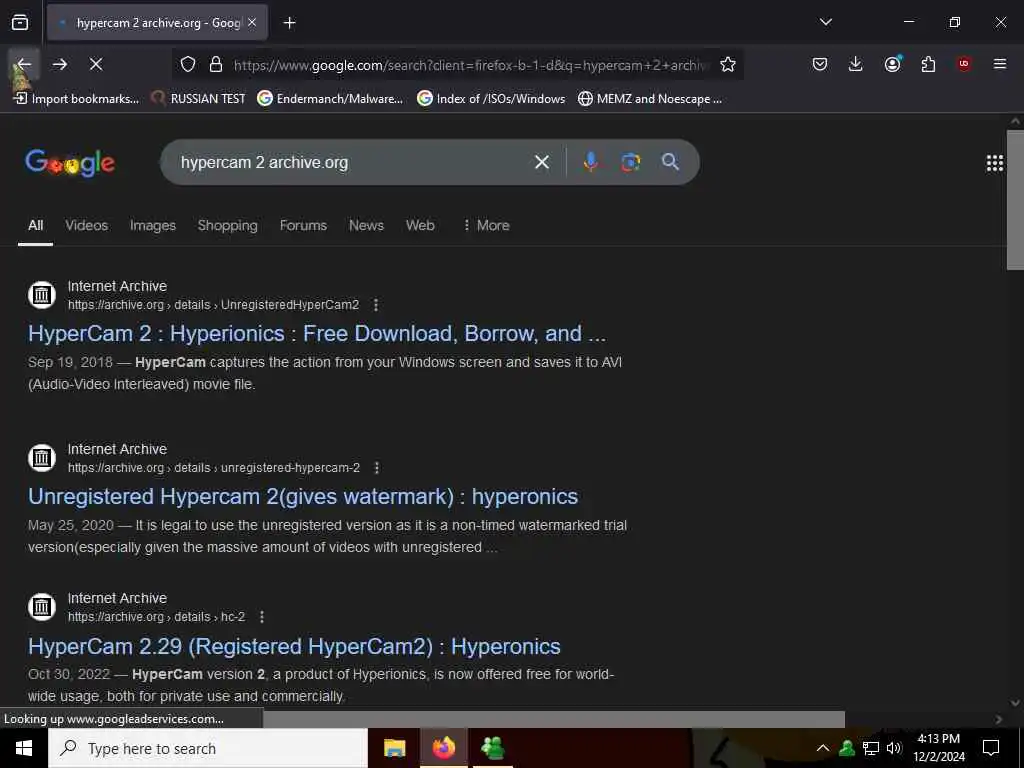Open HyperCam 2.29 (Registered HyperCam2) result

(x=294, y=647)
